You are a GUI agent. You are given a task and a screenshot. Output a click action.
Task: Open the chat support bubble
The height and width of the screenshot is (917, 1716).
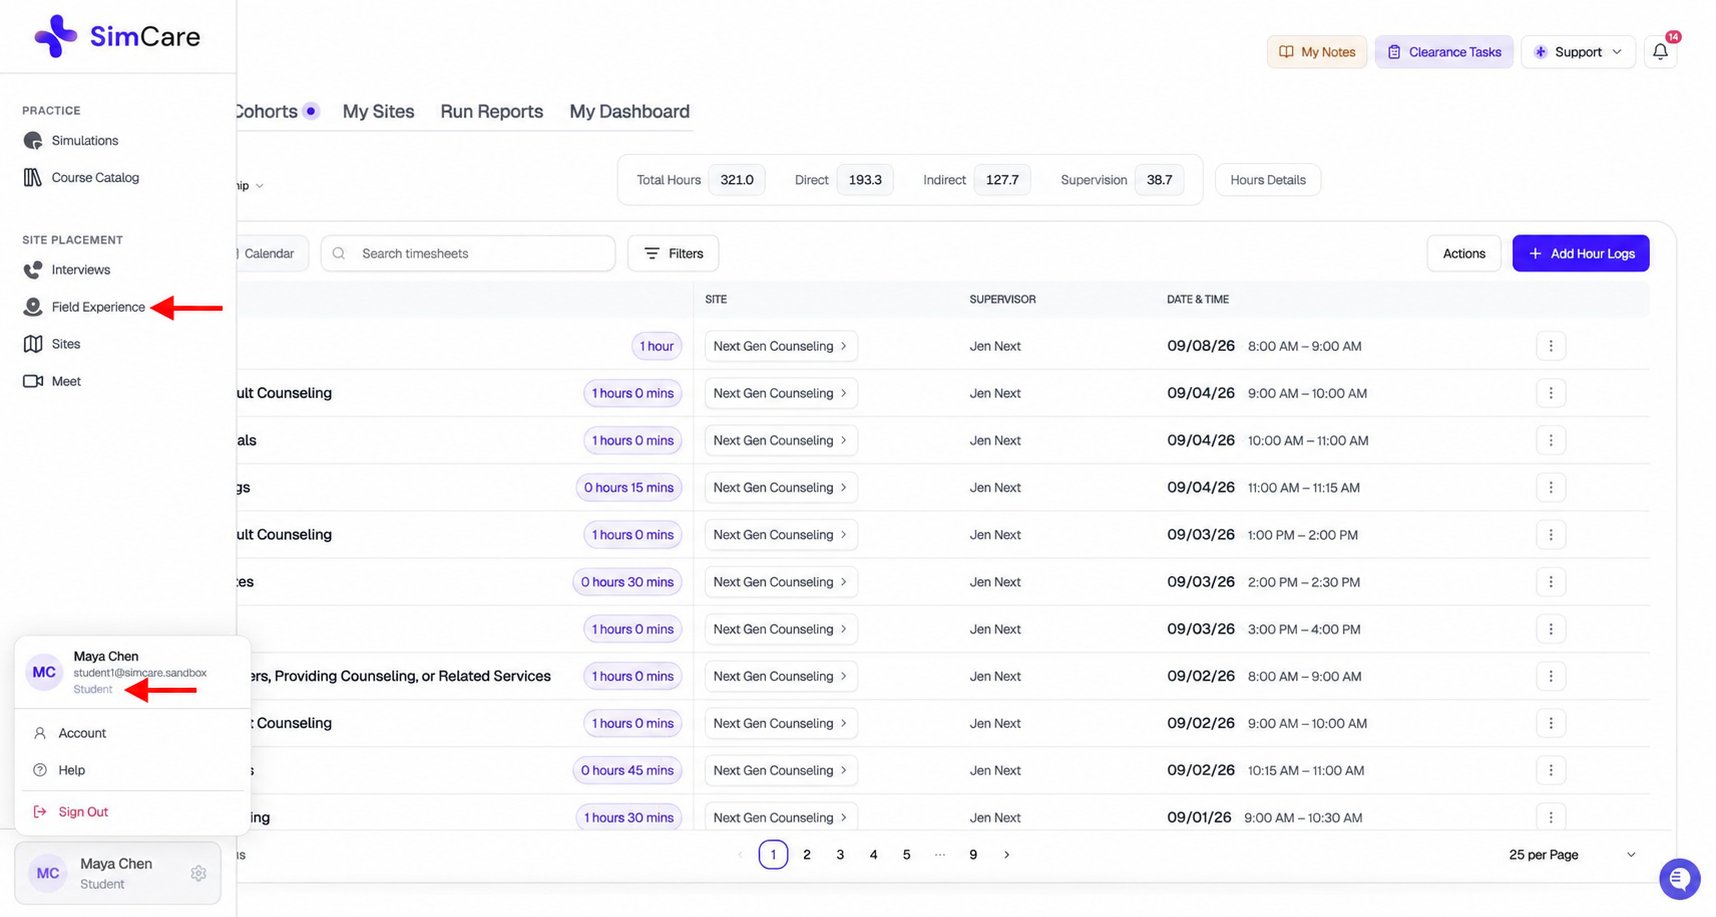point(1679,879)
